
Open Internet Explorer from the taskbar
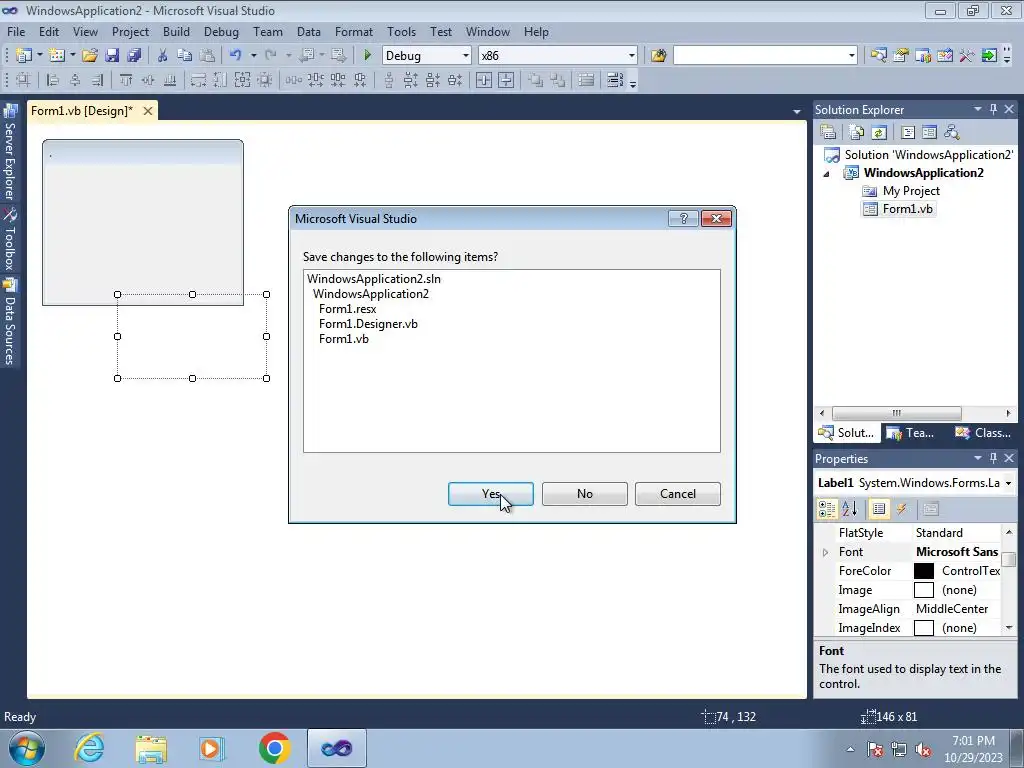pyautogui.click(x=89, y=748)
